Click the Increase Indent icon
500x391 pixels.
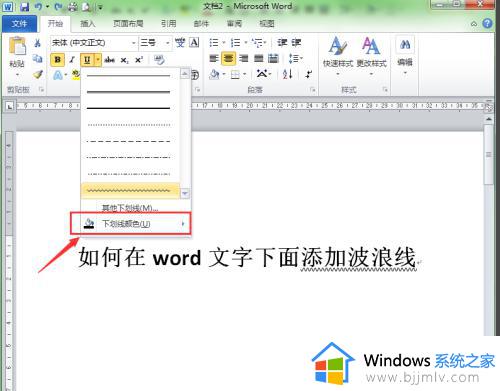[296, 43]
